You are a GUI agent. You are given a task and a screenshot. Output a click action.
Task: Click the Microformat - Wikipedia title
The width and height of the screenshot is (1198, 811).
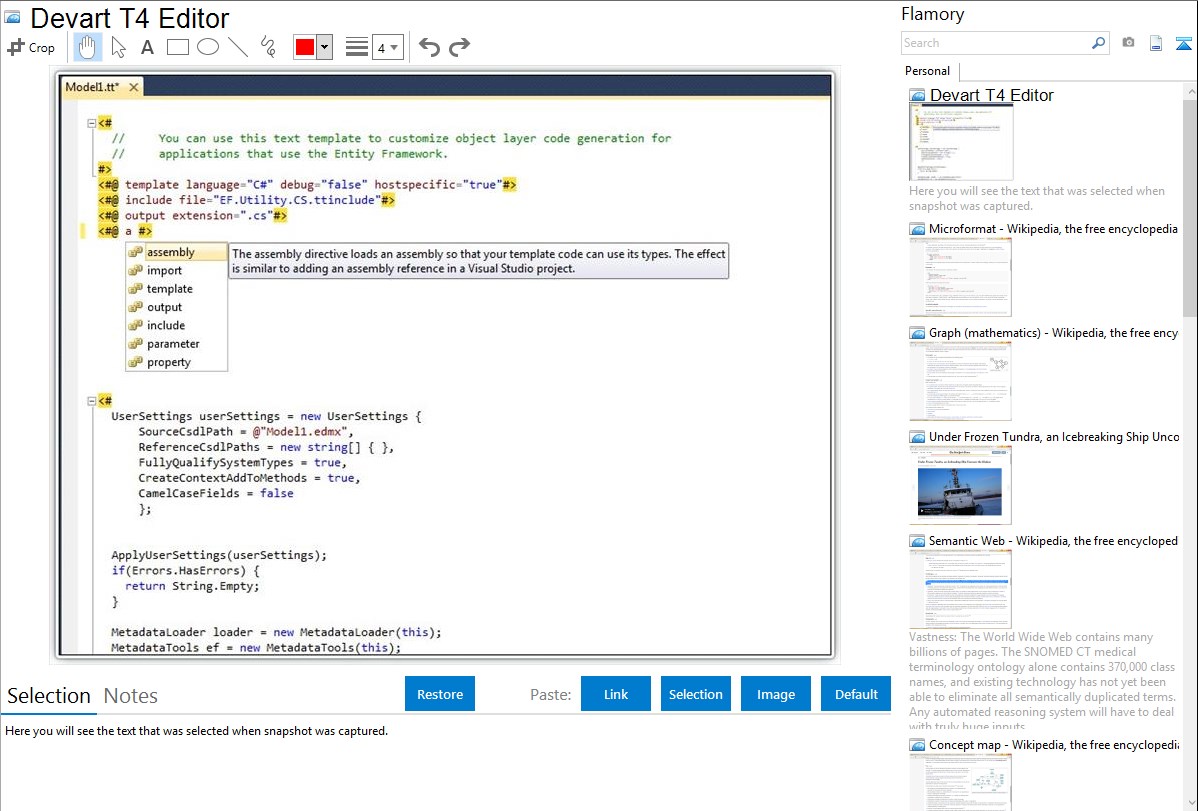(x=1053, y=229)
